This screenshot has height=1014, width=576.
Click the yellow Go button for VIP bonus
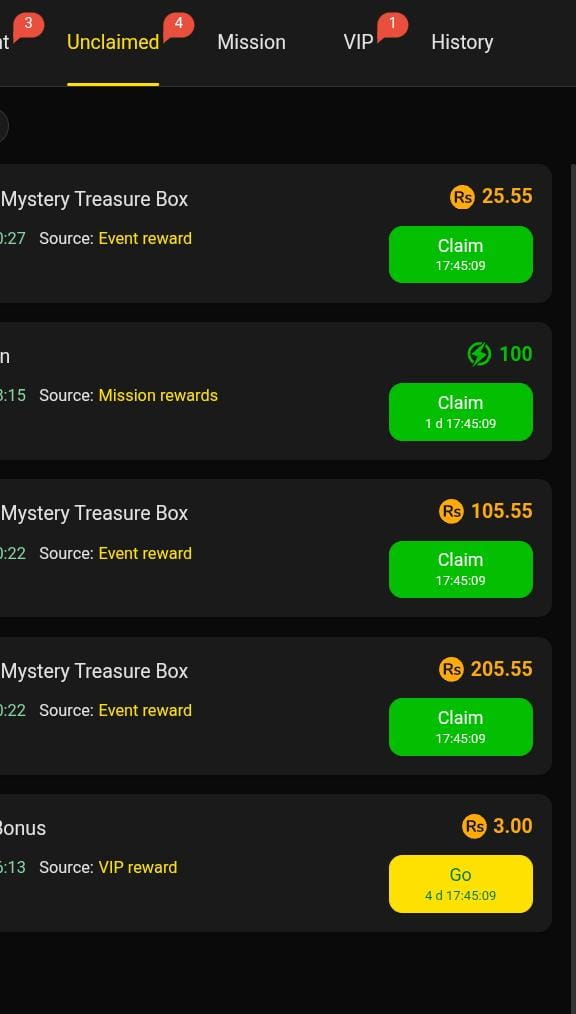(x=461, y=884)
